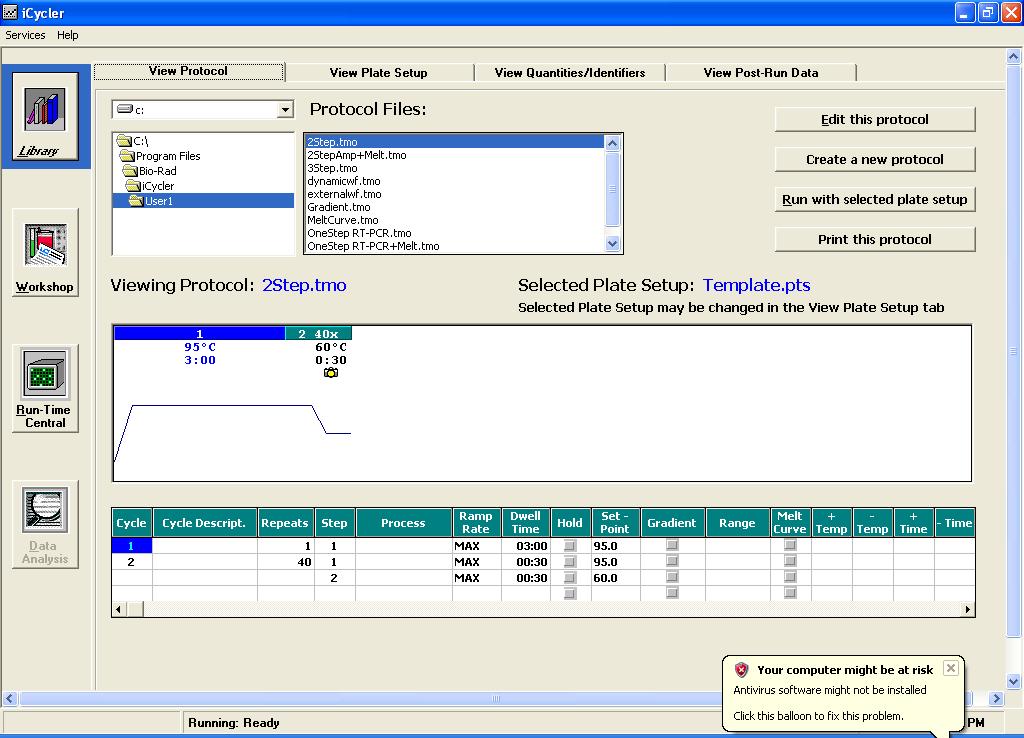Select the Bio-Rad folder

(150, 171)
